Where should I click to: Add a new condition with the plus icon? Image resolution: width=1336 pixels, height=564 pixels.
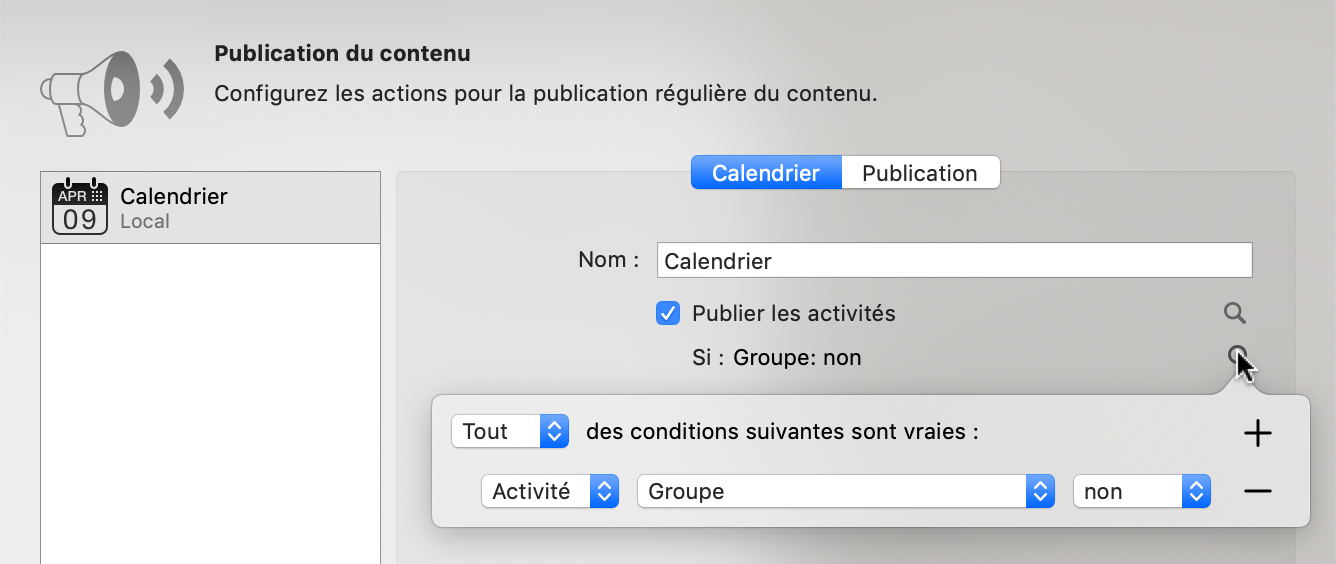(x=1257, y=433)
